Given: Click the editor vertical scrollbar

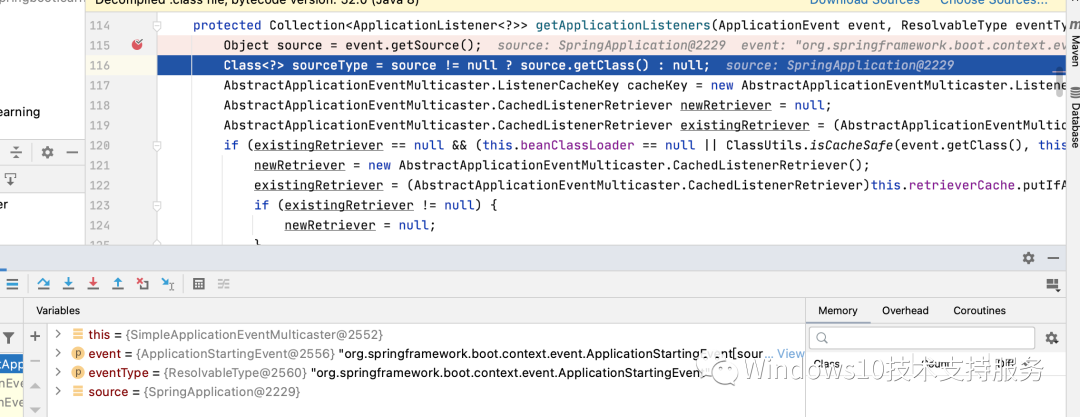Looking at the screenshot, I should click(1061, 83).
